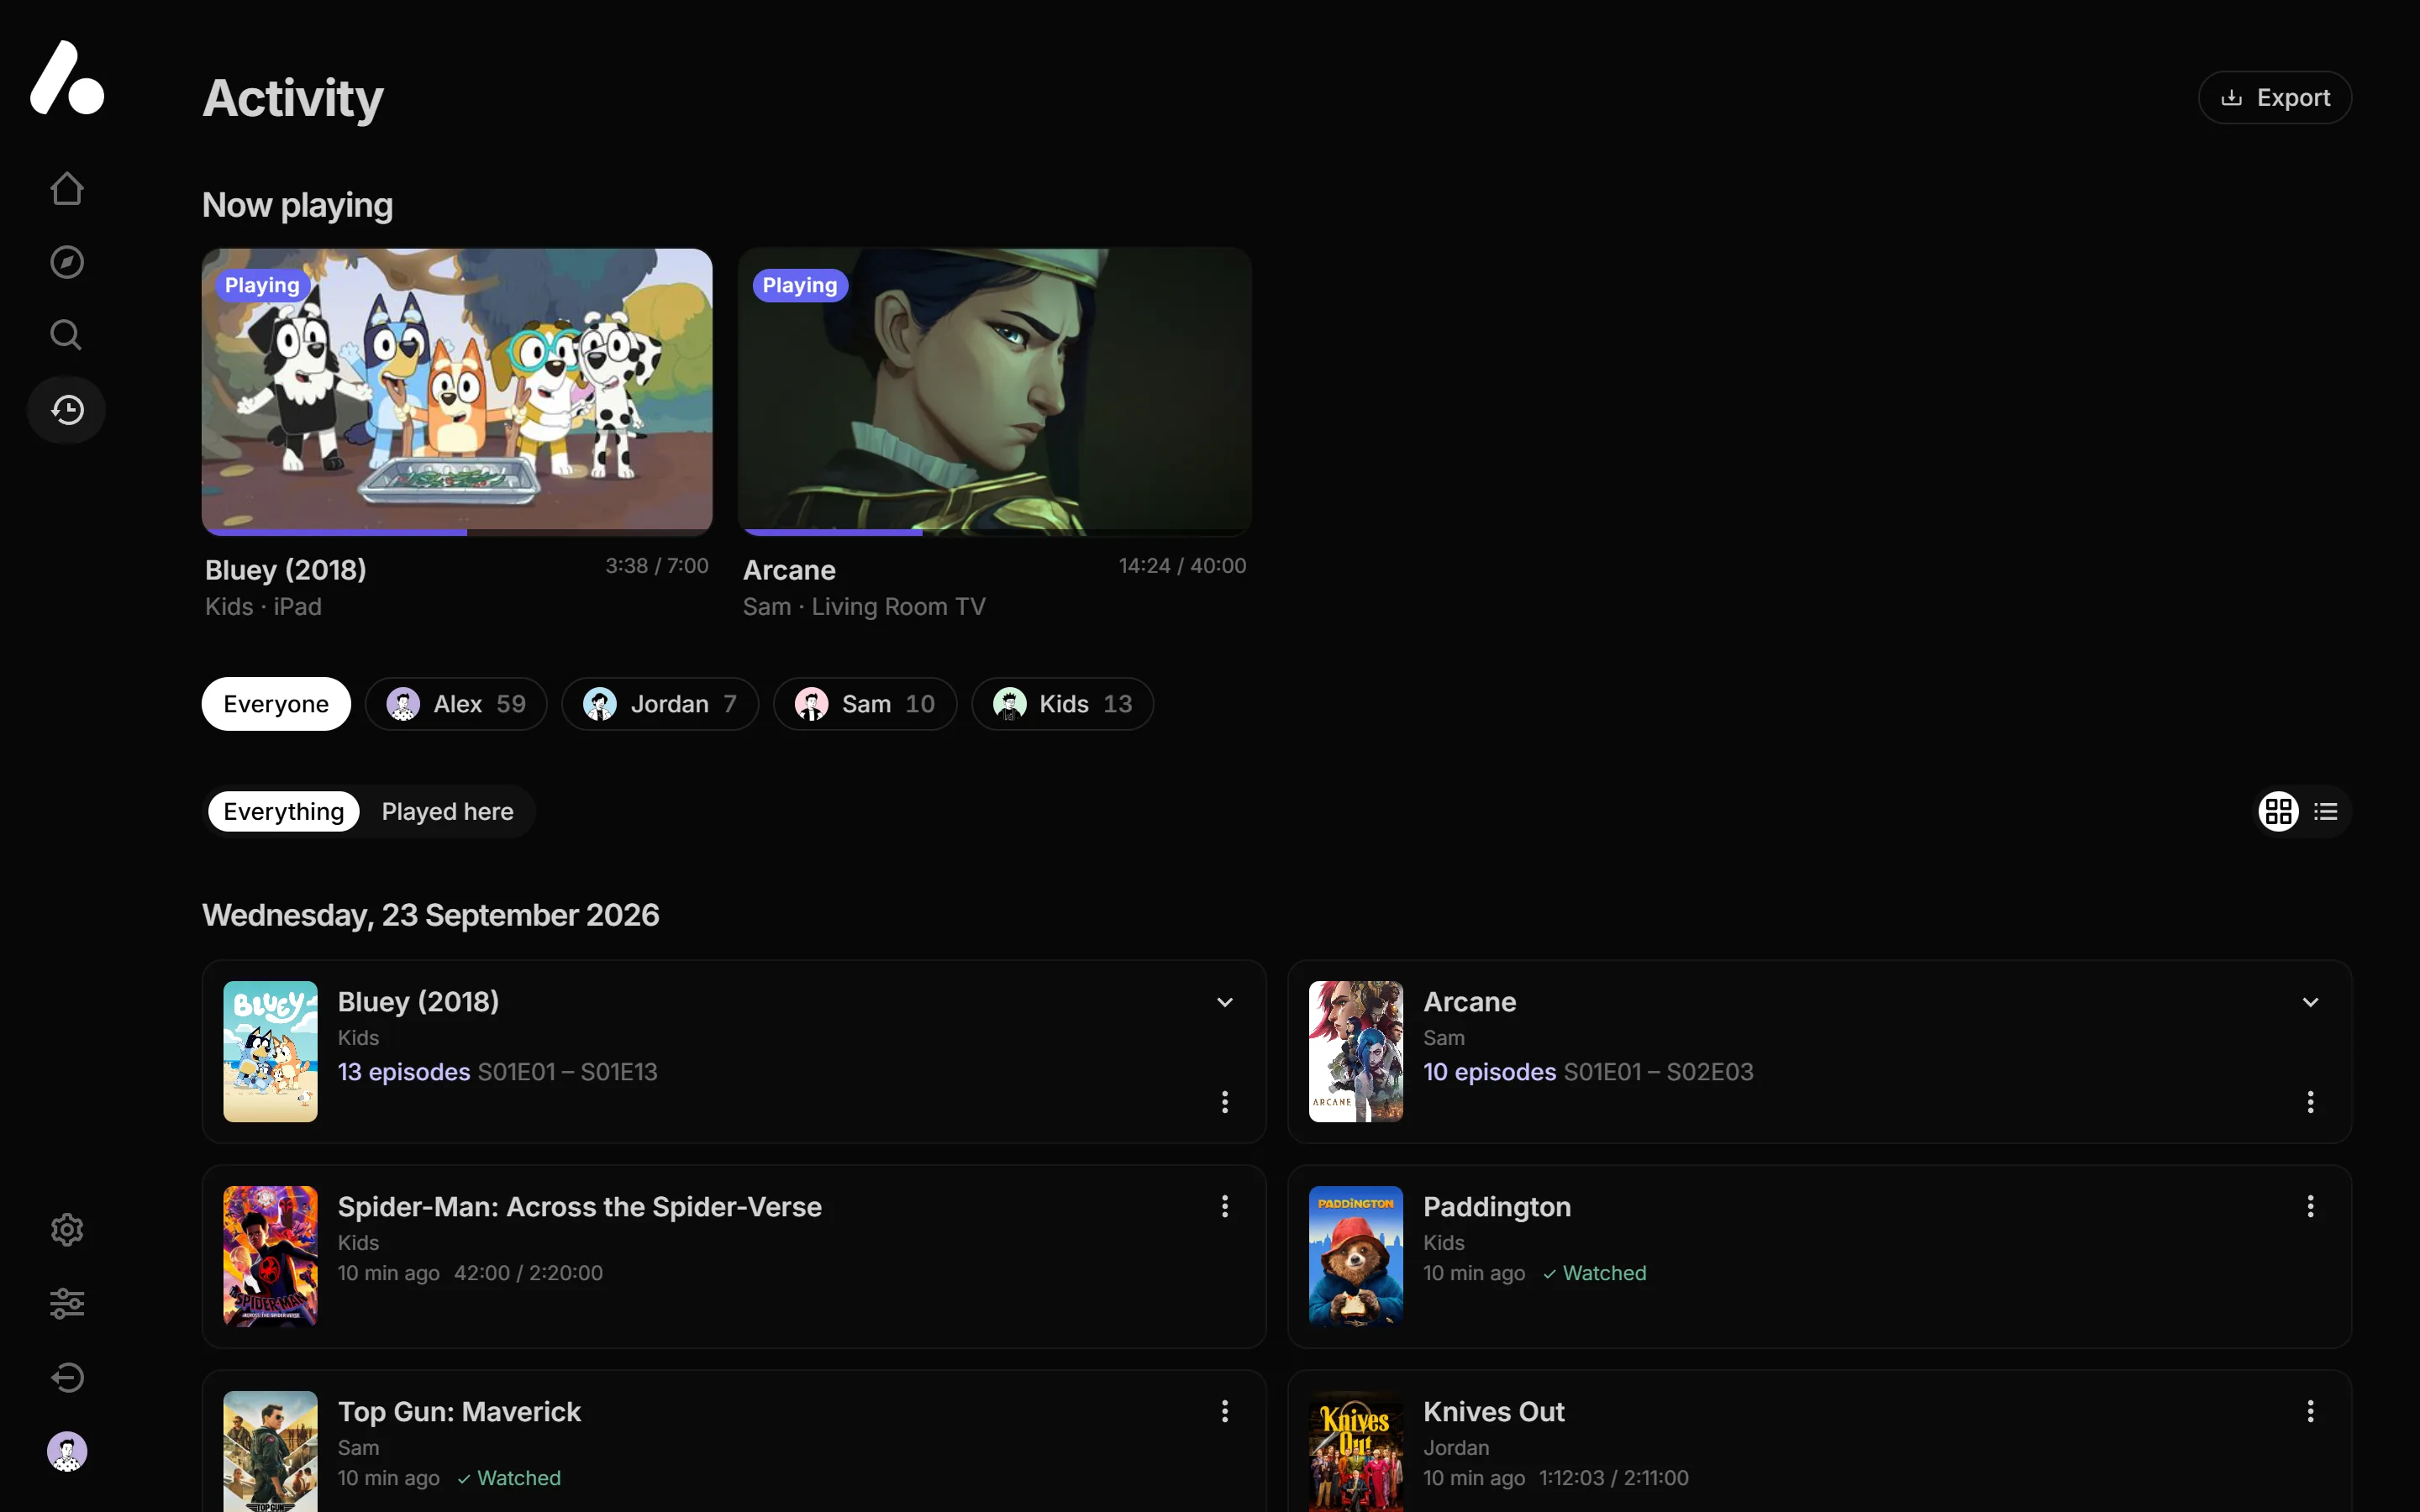Open more options for Paddington card
2420x1512 pixels.
click(2310, 1206)
